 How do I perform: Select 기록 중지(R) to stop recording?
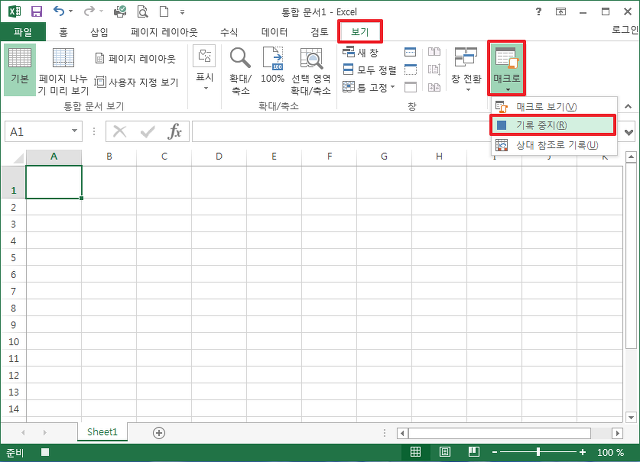click(x=553, y=125)
